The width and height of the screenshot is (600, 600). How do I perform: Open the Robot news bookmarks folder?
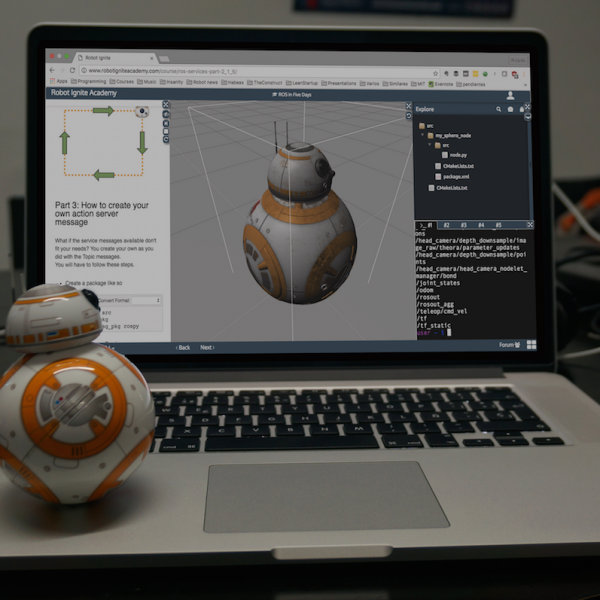point(202,82)
